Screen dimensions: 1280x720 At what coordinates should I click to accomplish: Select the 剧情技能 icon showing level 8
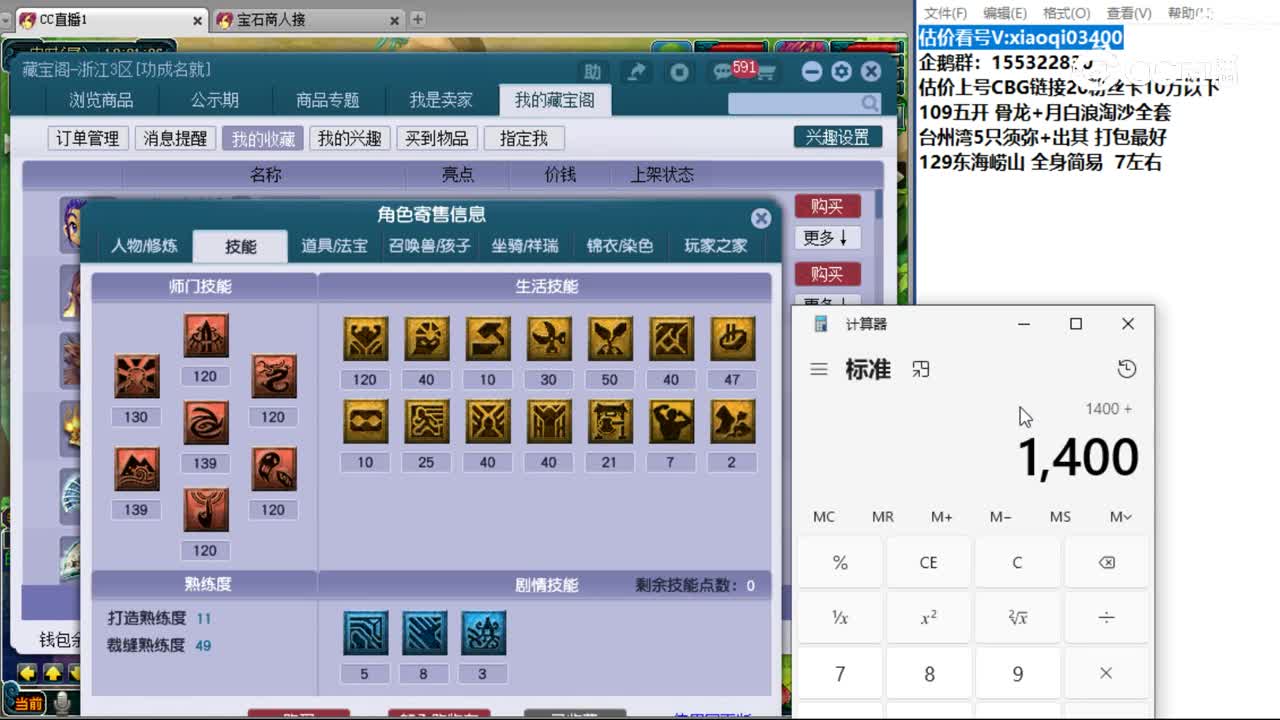point(423,632)
